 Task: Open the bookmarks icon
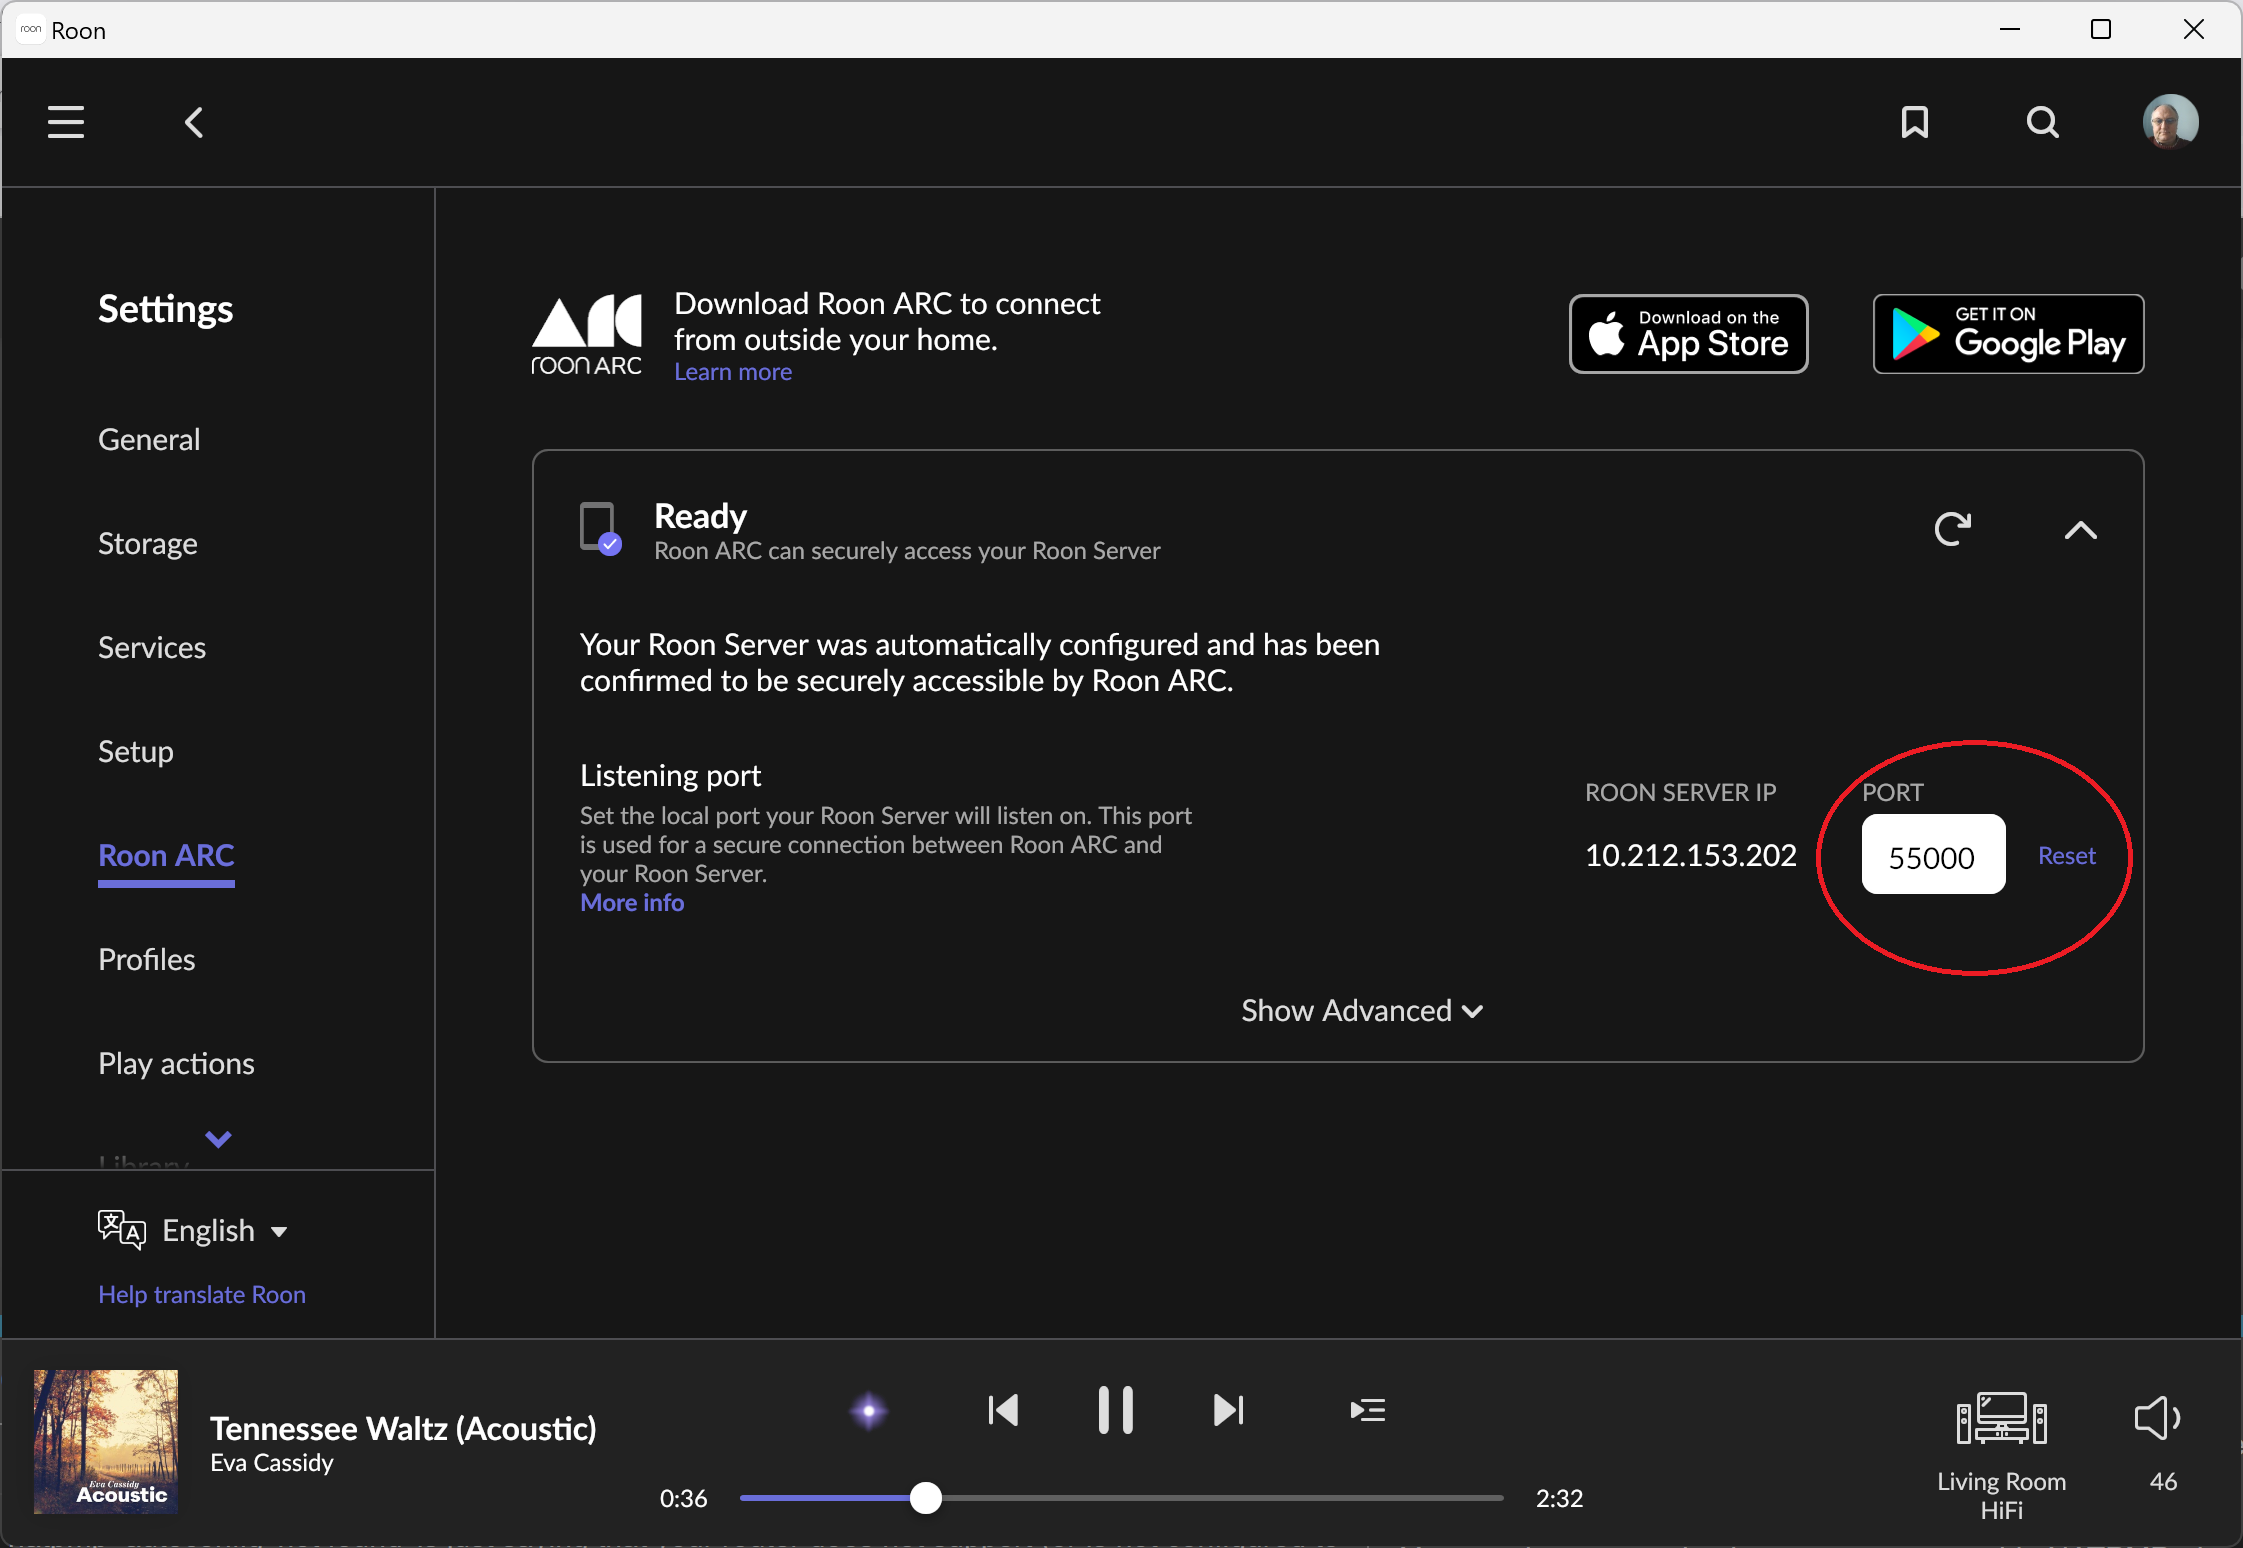point(1914,122)
